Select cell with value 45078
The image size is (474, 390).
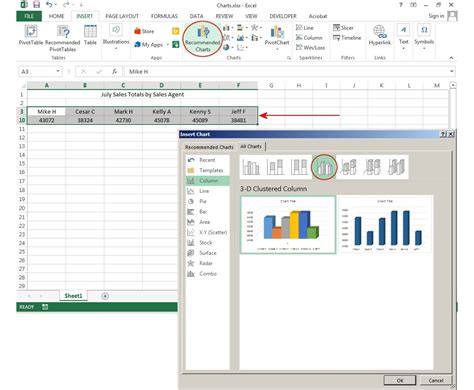click(x=162, y=120)
